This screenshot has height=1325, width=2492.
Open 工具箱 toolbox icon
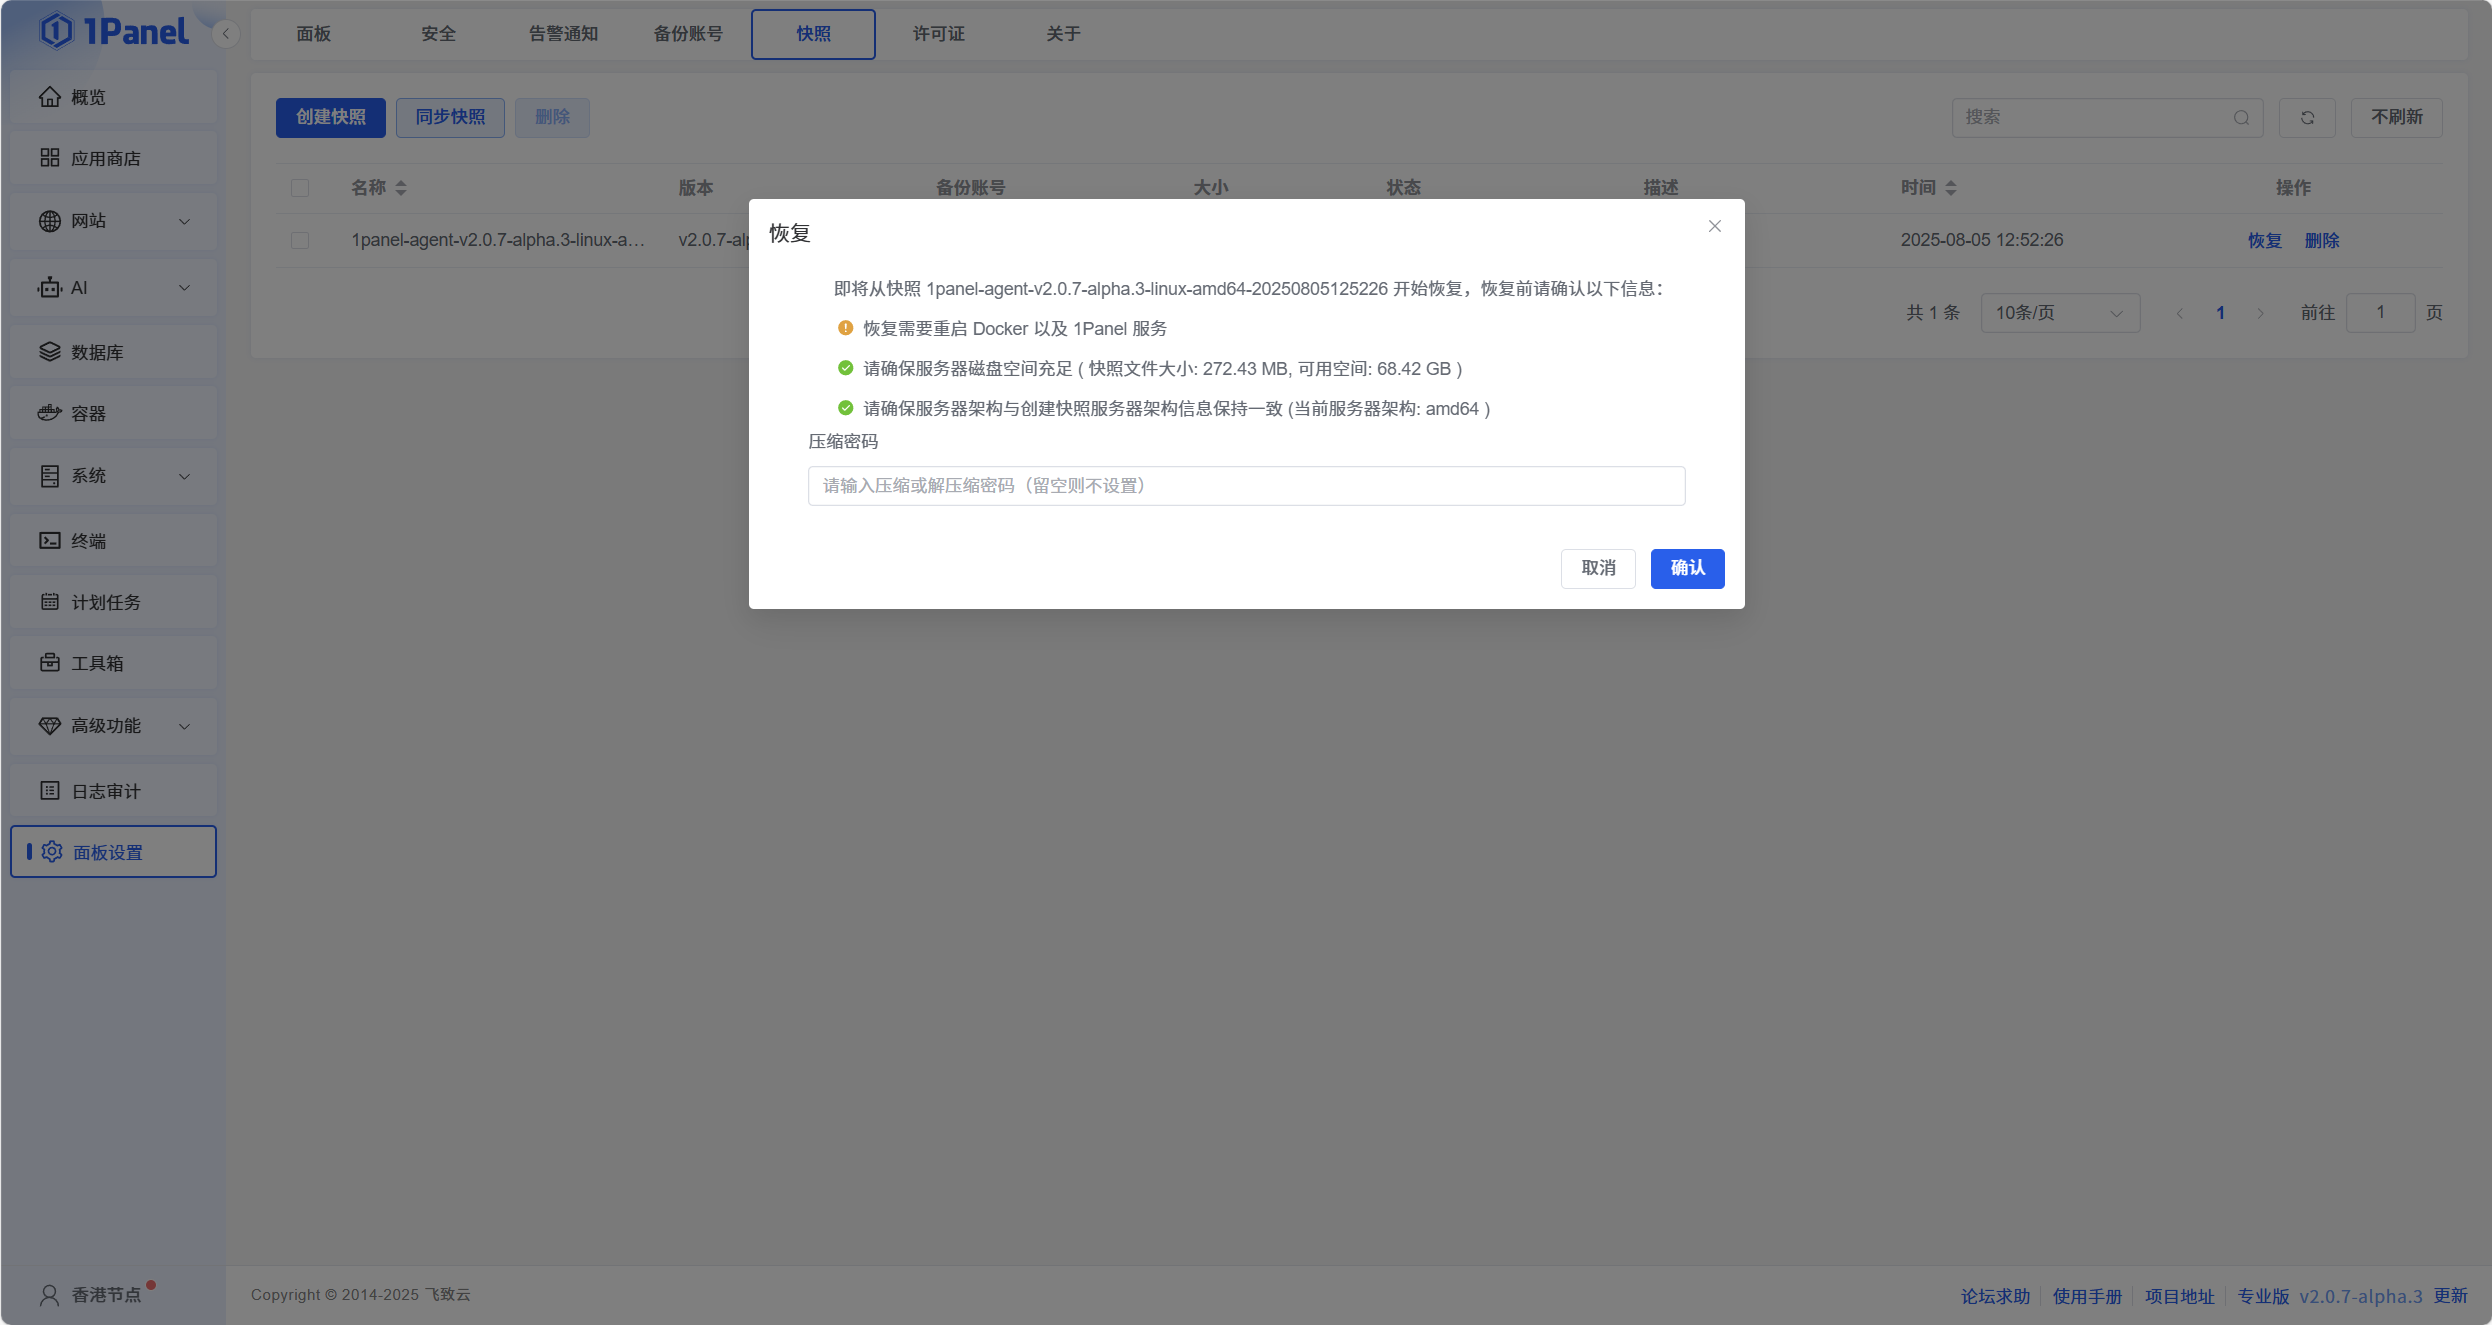(50, 663)
